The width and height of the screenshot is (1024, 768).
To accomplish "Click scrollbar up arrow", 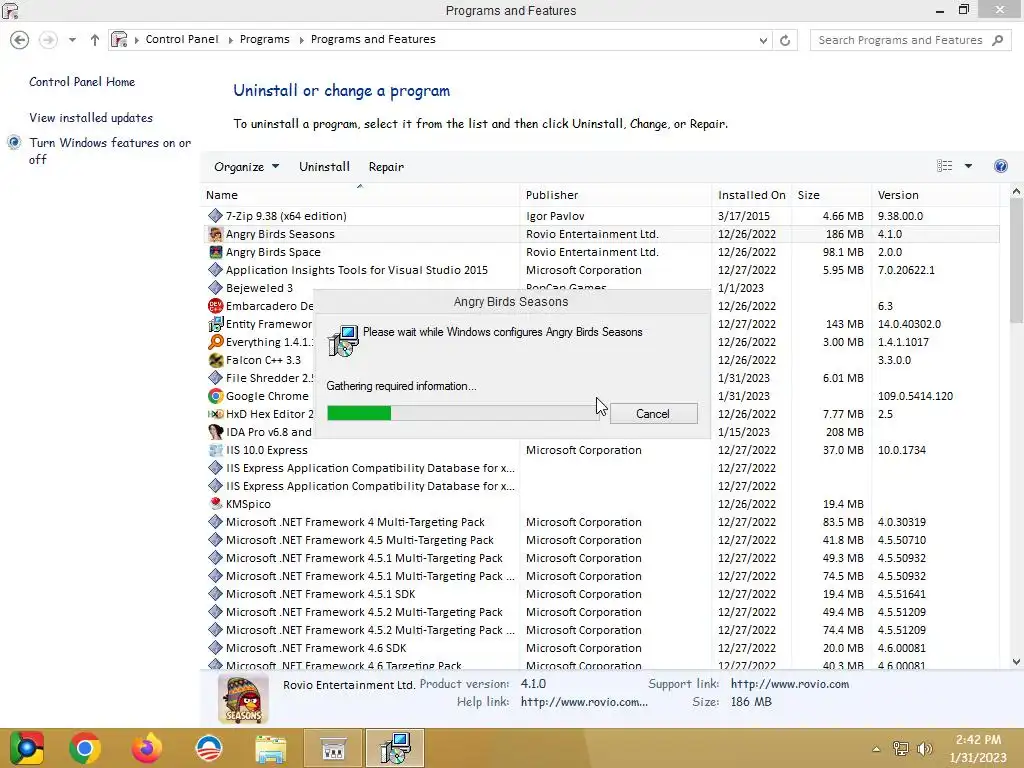I will coord(1016,191).
